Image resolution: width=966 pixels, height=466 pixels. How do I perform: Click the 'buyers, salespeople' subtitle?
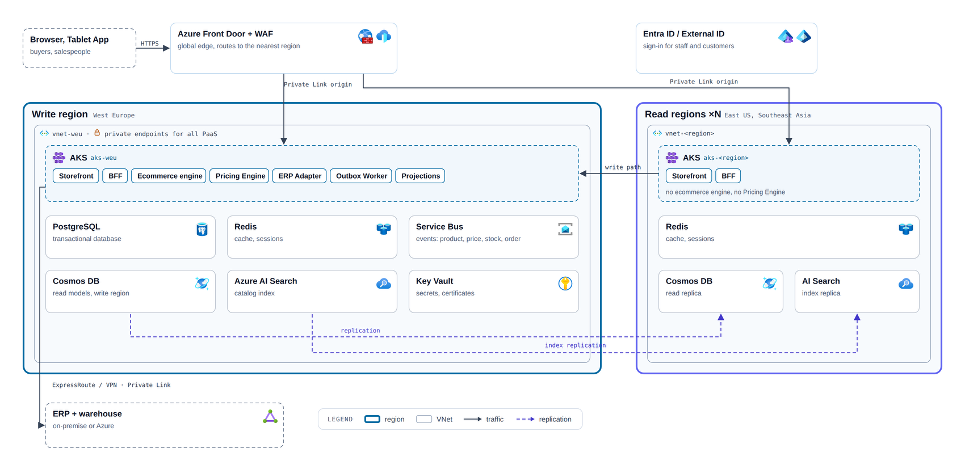(x=60, y=52)
